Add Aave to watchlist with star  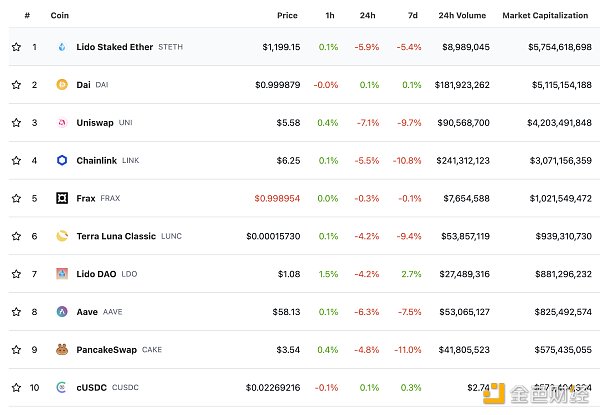[16, 312]
